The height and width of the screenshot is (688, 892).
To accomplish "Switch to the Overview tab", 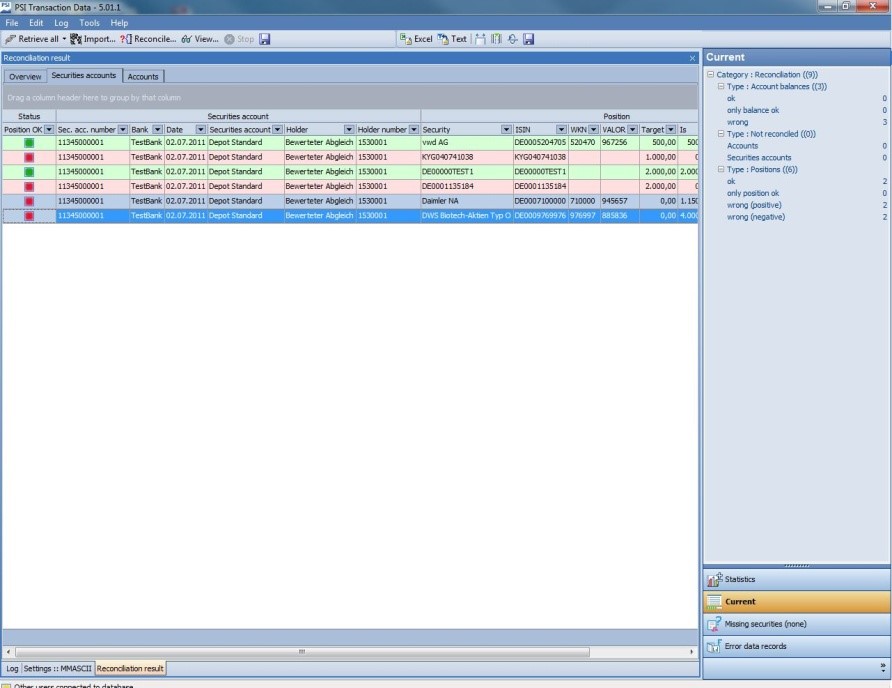I will click(25, 76).
